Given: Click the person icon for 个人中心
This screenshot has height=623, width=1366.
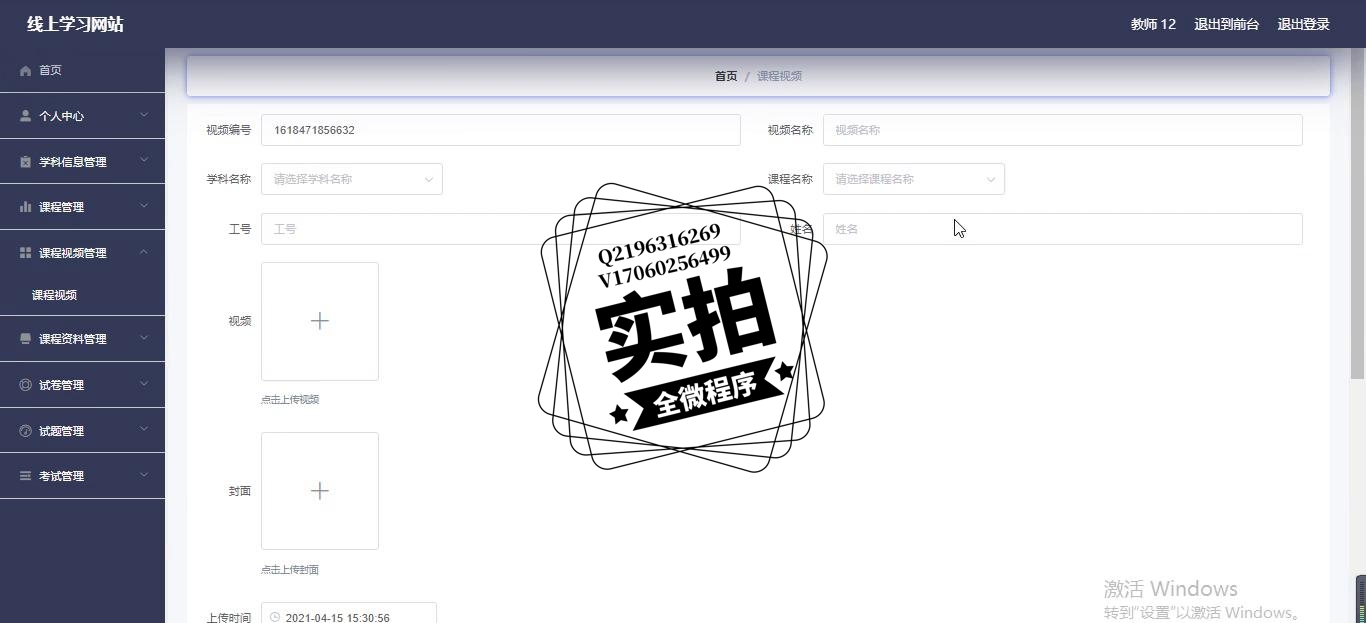Looking at the screenshot, I should click(x=26, y=116).
